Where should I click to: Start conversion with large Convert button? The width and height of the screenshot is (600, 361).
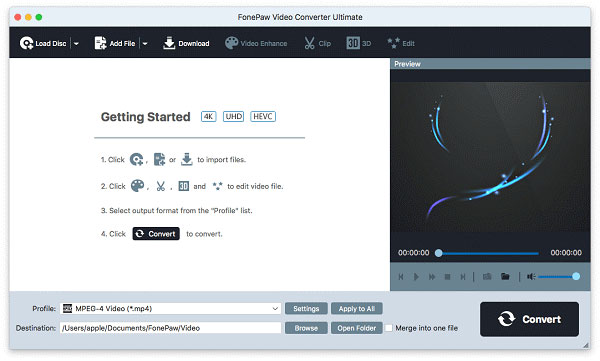(529, 319)
